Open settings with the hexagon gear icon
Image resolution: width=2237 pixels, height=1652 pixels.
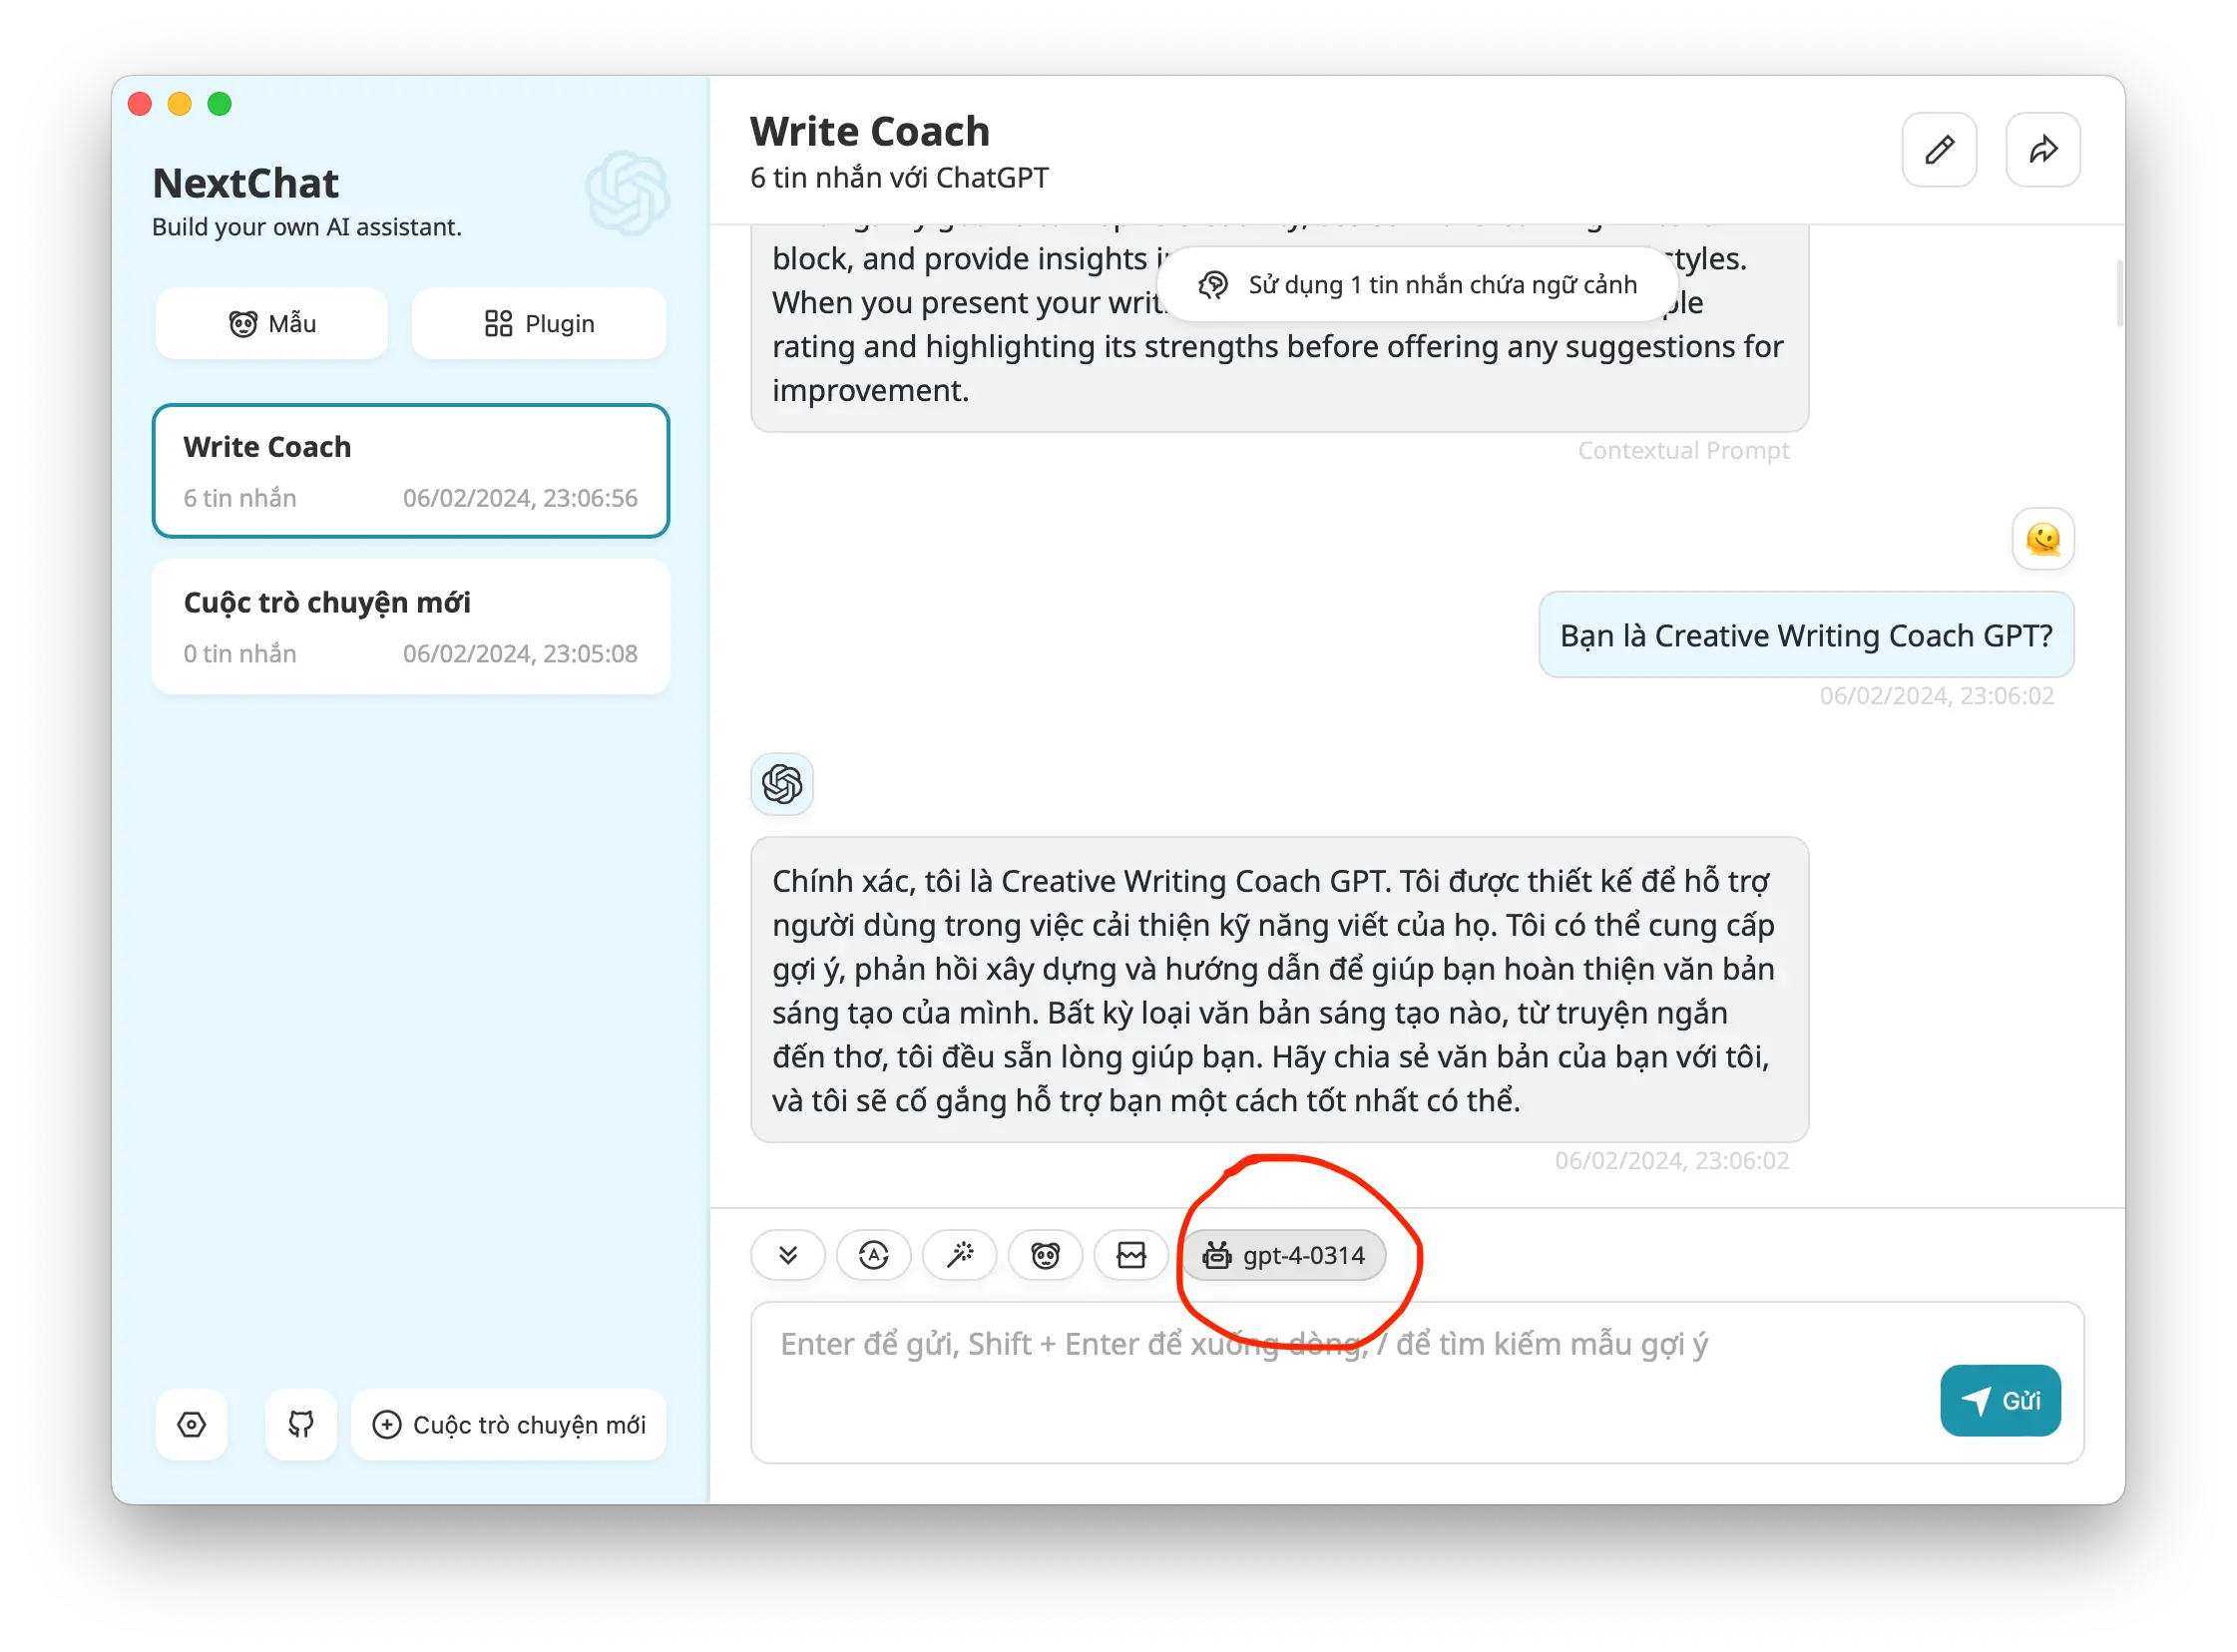click(x=191, y=1424)
